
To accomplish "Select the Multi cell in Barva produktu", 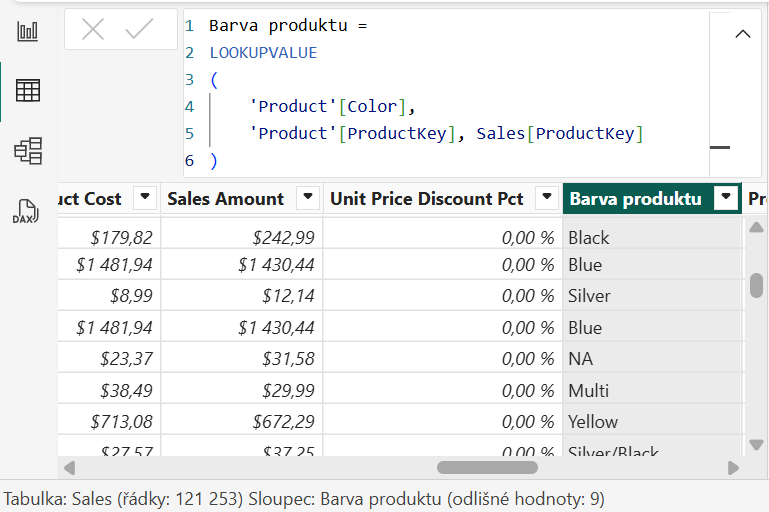I will click(652, 390).
